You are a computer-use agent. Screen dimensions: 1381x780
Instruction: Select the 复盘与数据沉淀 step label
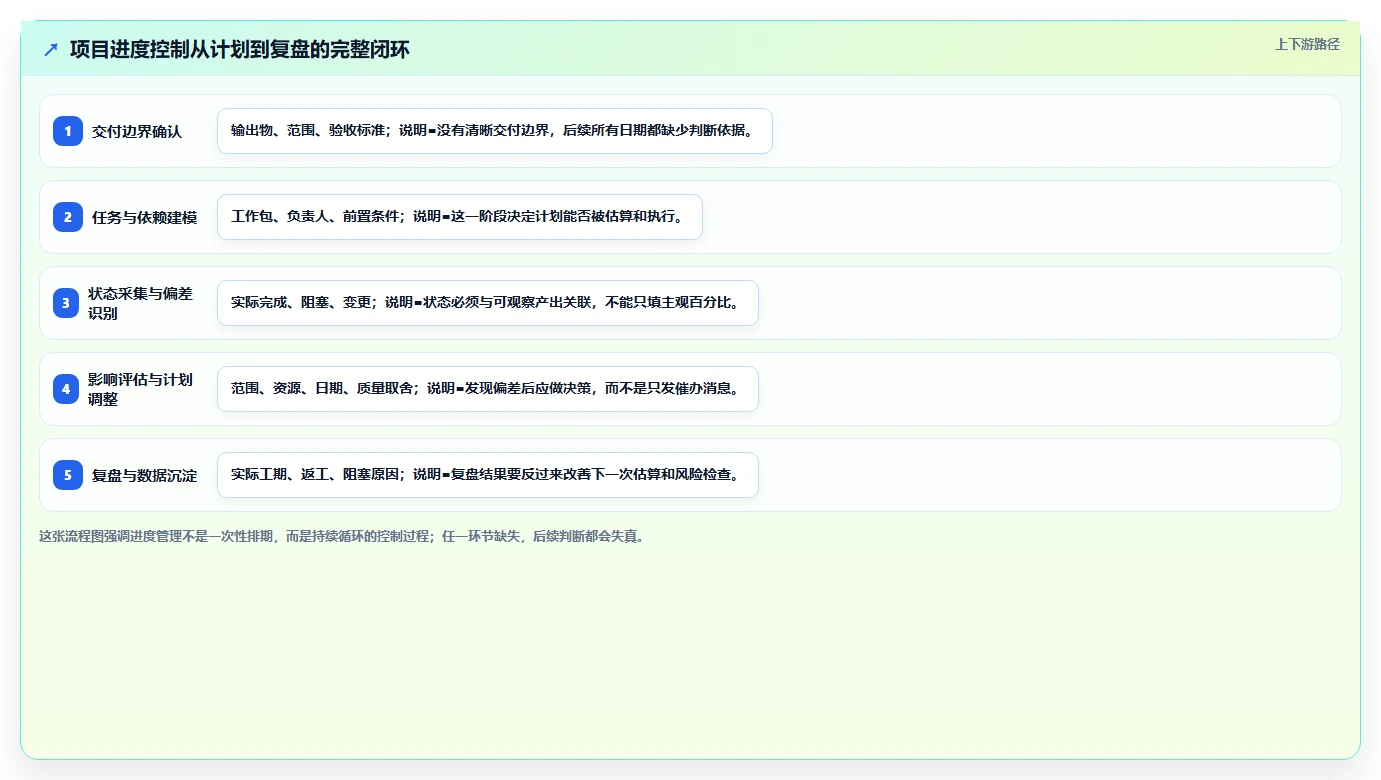click(x=144, y=475)
